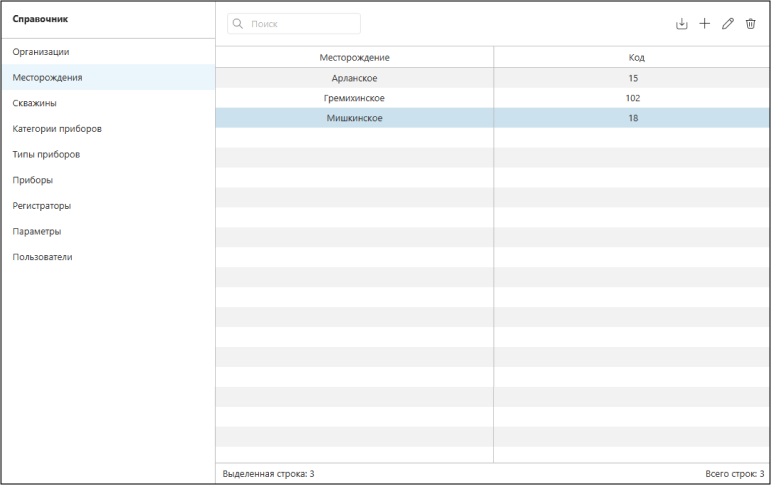Open Регистраторы in the sidebar
The image size is (771, 485).
[42, 206]
